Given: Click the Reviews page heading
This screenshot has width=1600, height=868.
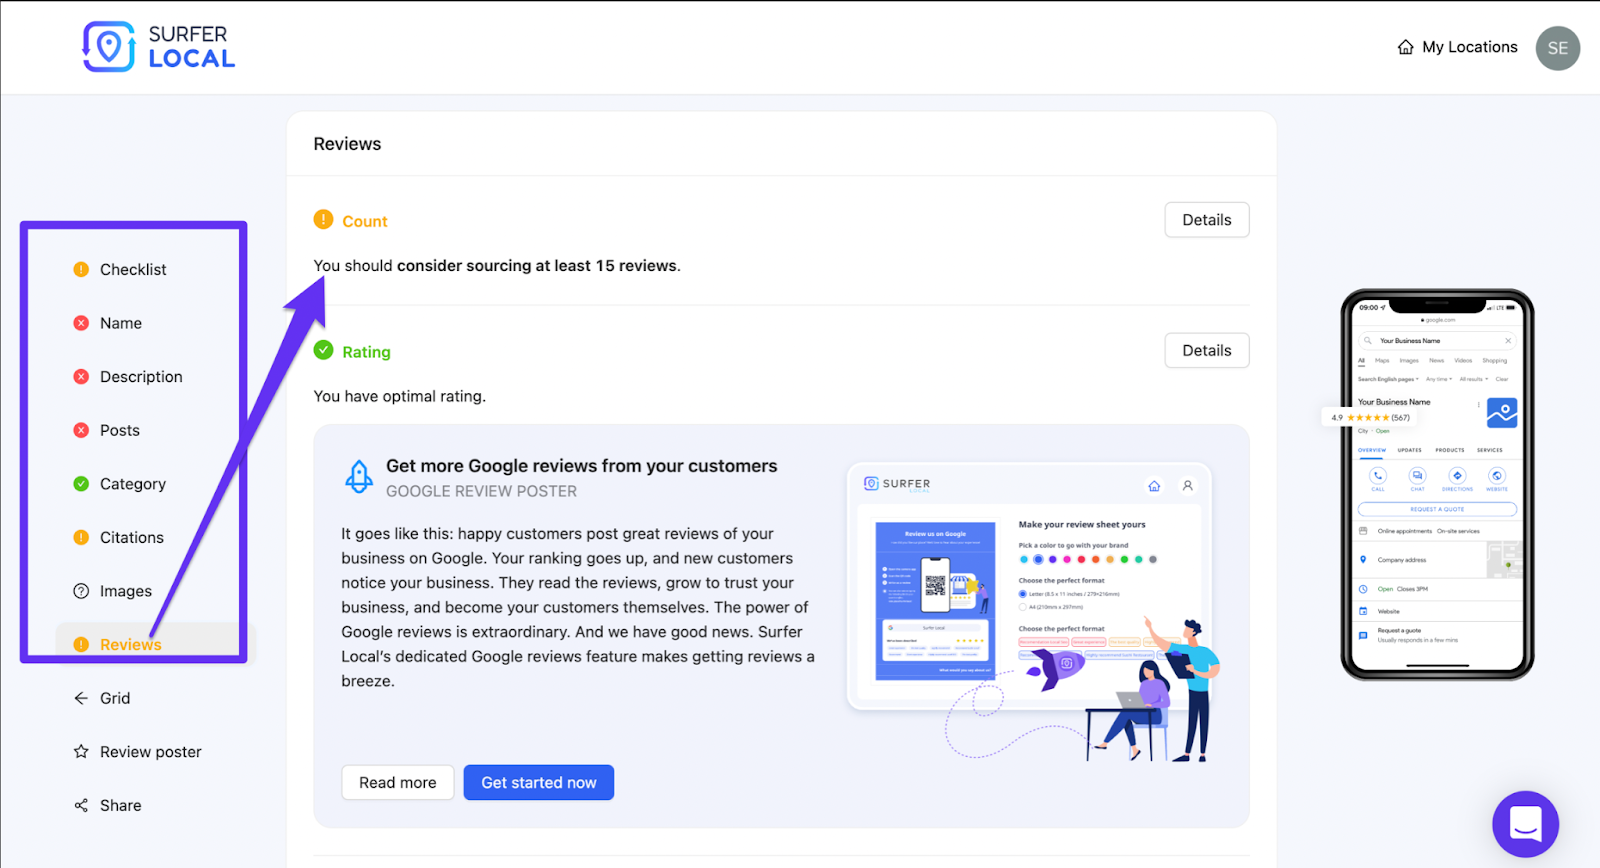Looking at the screenshot, I should (347, 144).
